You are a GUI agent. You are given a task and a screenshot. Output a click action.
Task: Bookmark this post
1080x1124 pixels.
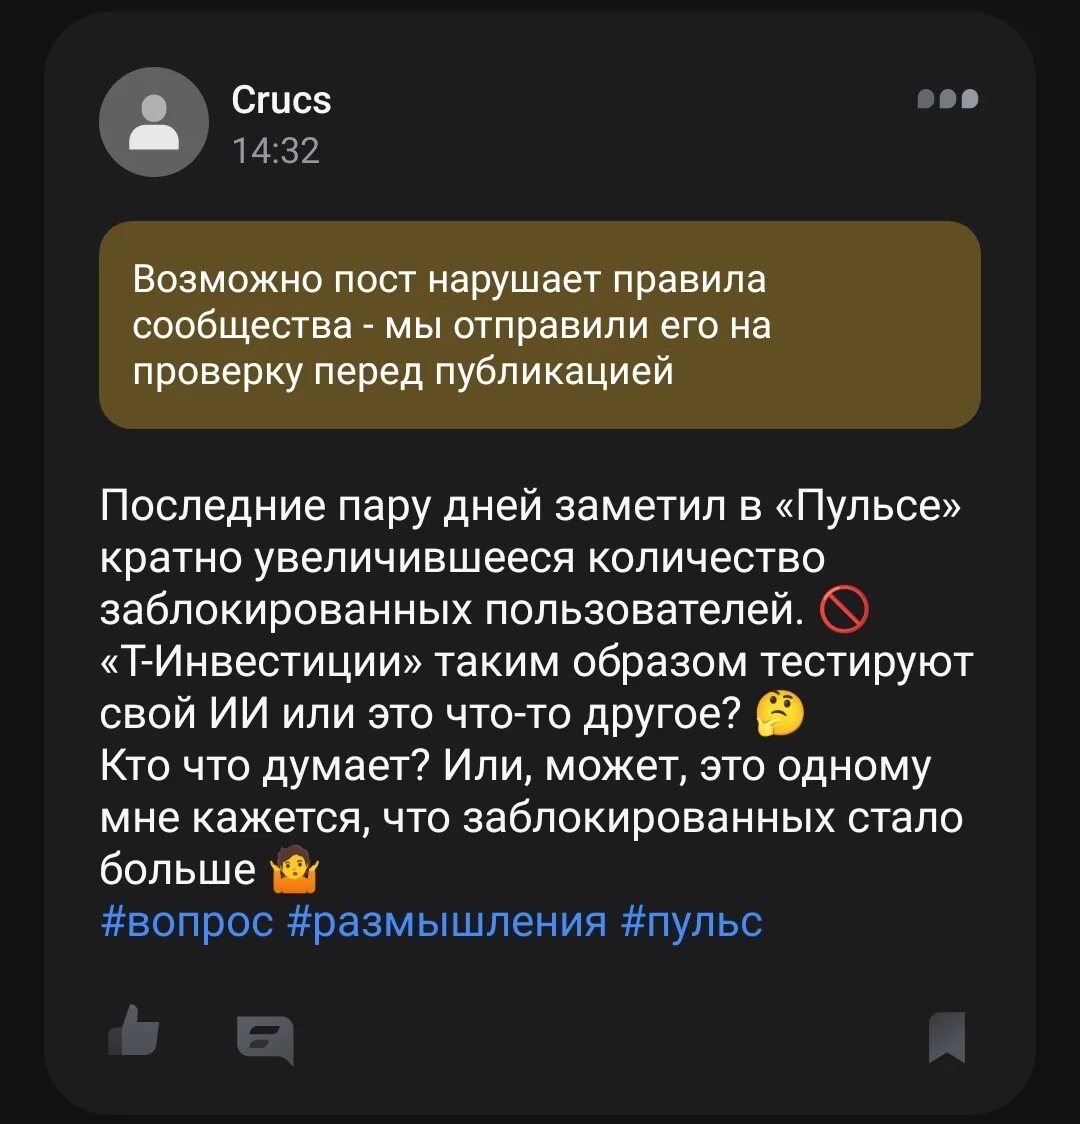pyautogui.click(x=947, y=1037)
